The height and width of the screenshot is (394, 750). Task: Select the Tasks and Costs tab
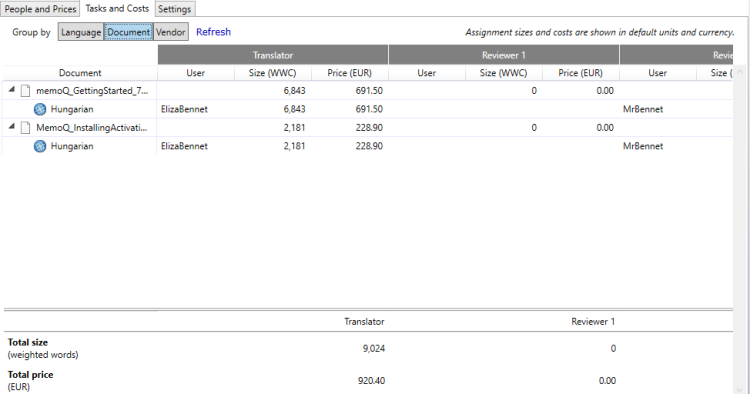tap(117, 9)
